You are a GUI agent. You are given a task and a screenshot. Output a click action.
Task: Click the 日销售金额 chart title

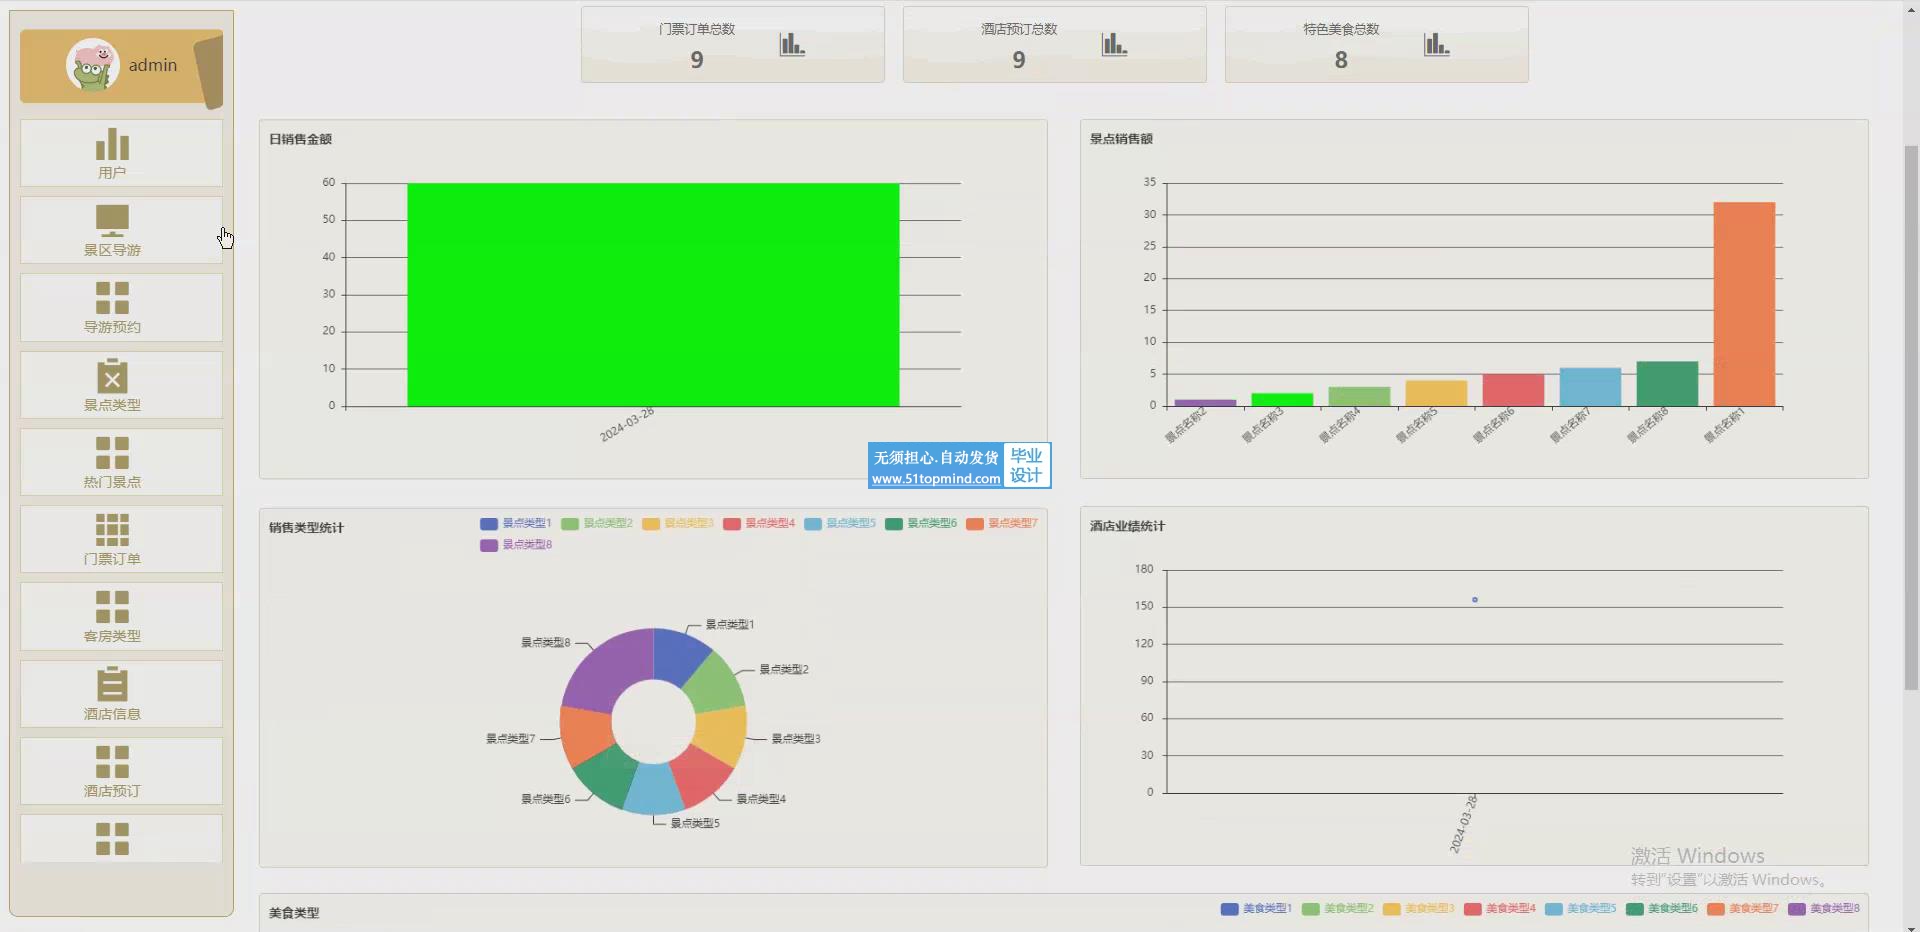(300, 139)
